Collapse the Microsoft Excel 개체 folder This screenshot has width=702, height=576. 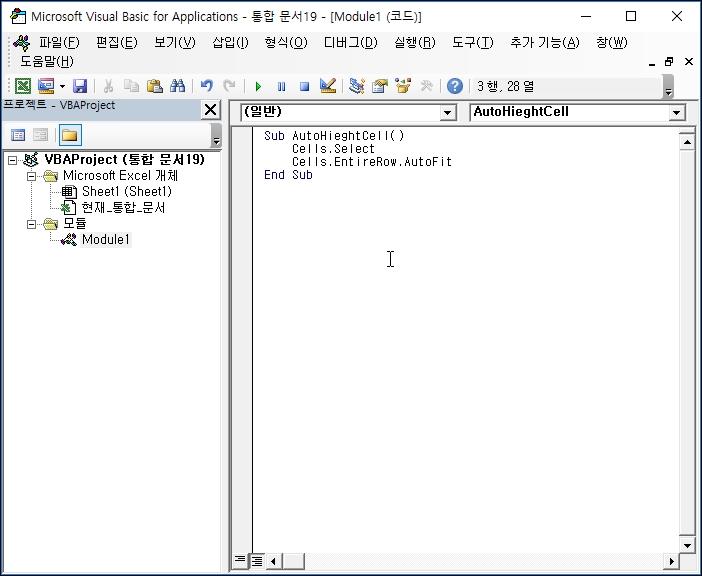click(x=31, y=176)
